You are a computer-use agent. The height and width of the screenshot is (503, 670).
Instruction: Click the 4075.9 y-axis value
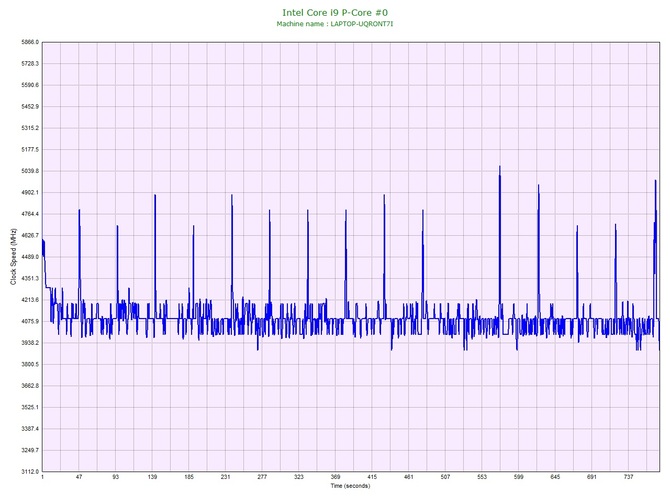[30, 321]
